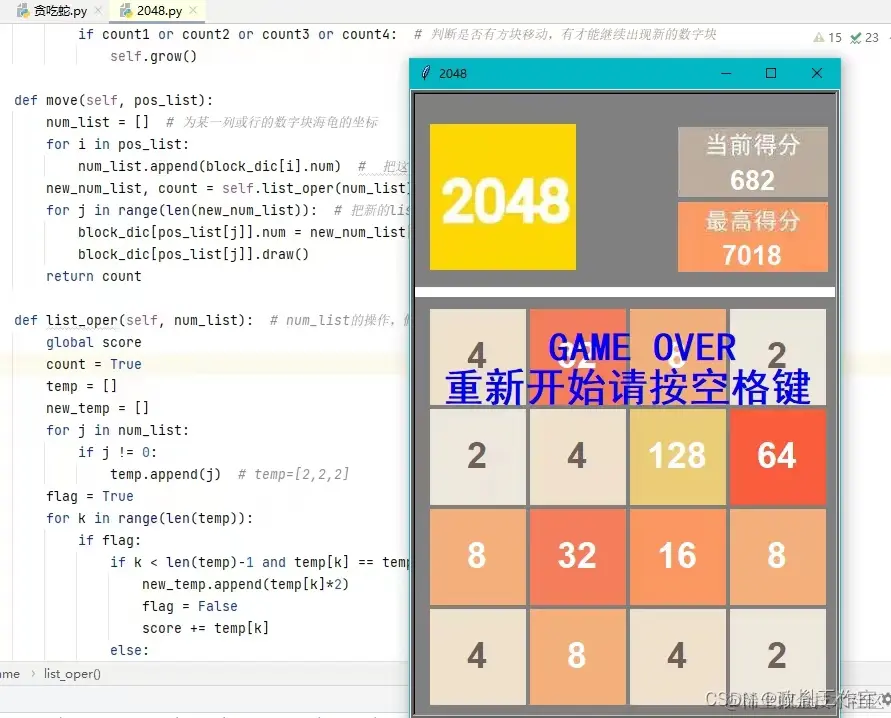Viewport: 891px width, 718px height.
Task: Click the 'score += temp[k]' line
Action: [205, 628]
